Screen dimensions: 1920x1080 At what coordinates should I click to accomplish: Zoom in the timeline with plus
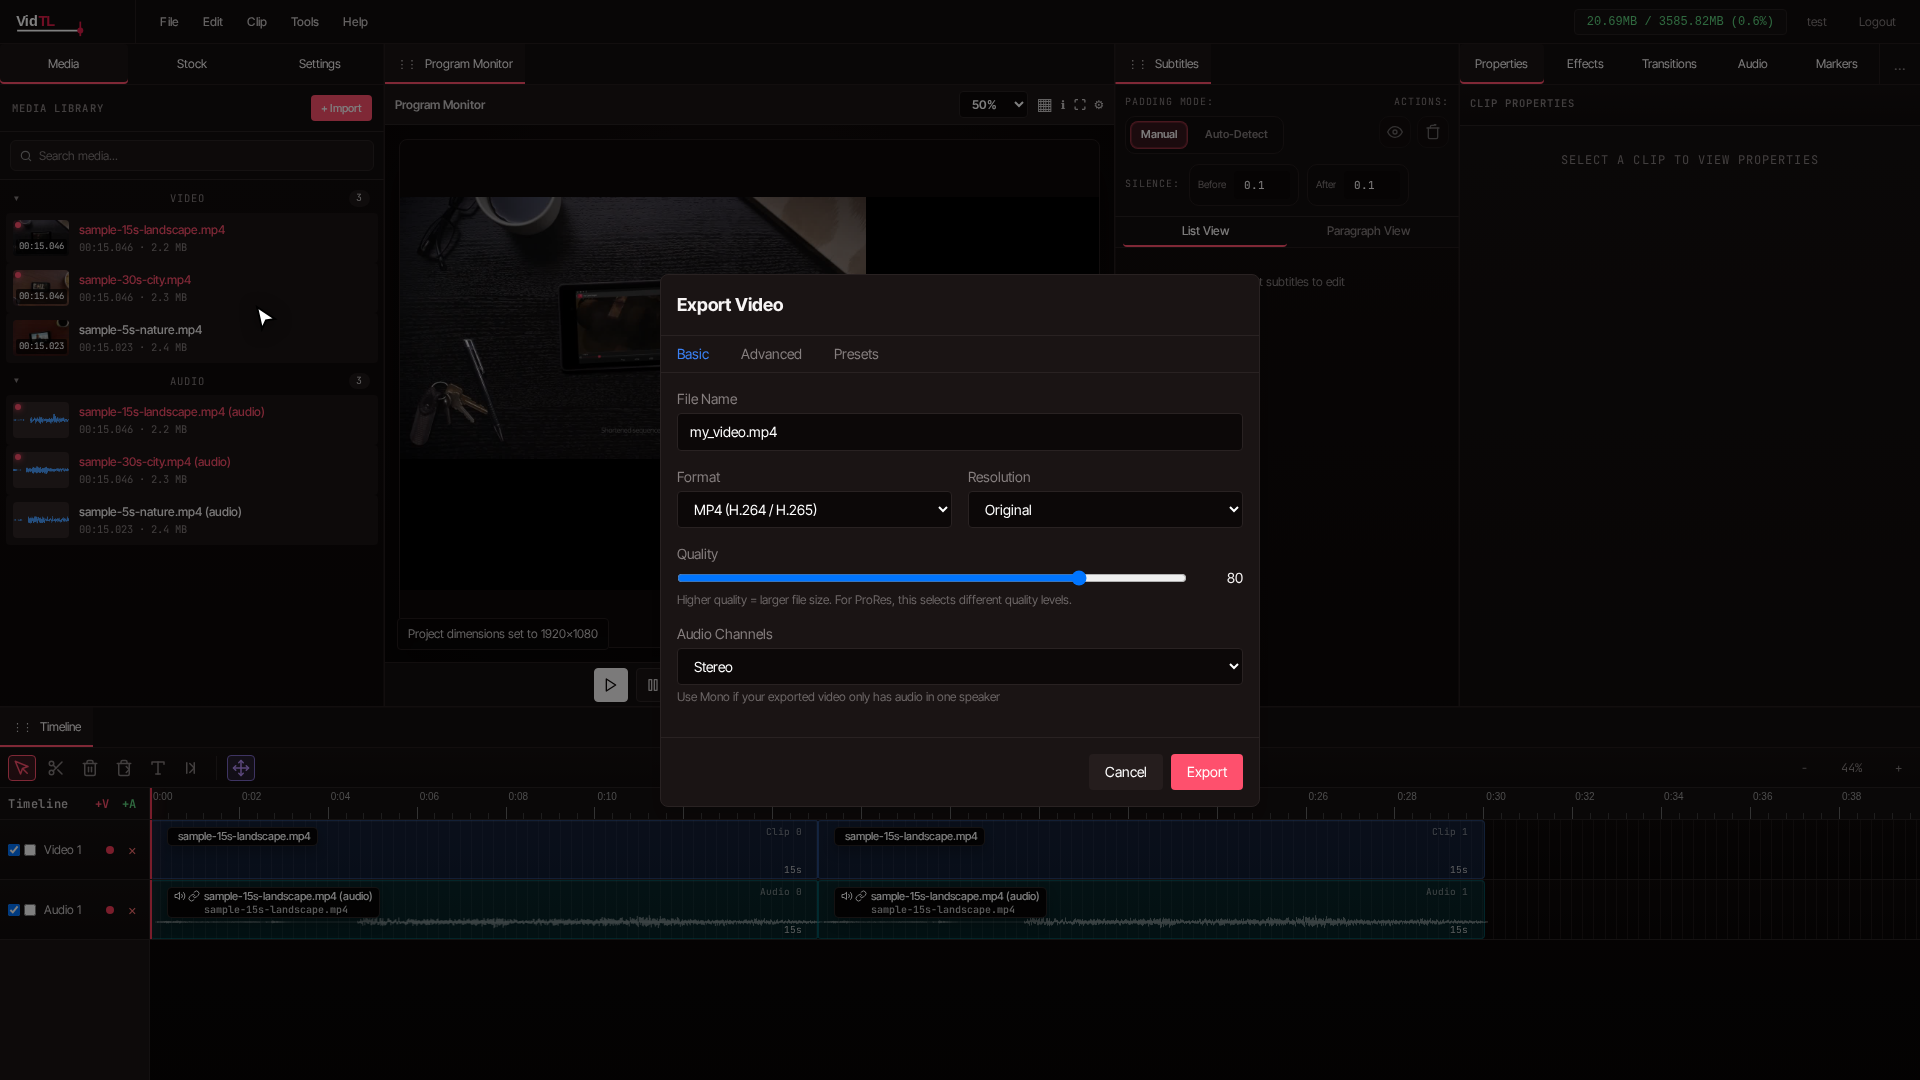(1898, 768)
